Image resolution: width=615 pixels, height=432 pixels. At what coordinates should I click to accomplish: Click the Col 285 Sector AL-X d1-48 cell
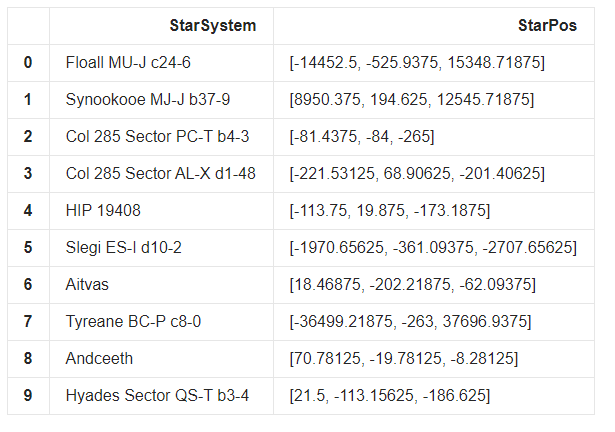[160, 174]
